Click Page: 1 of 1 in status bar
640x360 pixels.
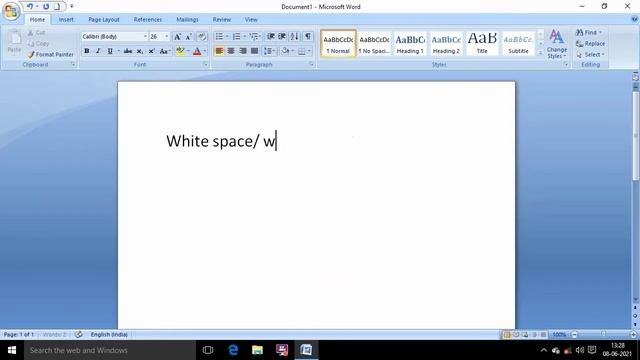[x=19, y=334]
